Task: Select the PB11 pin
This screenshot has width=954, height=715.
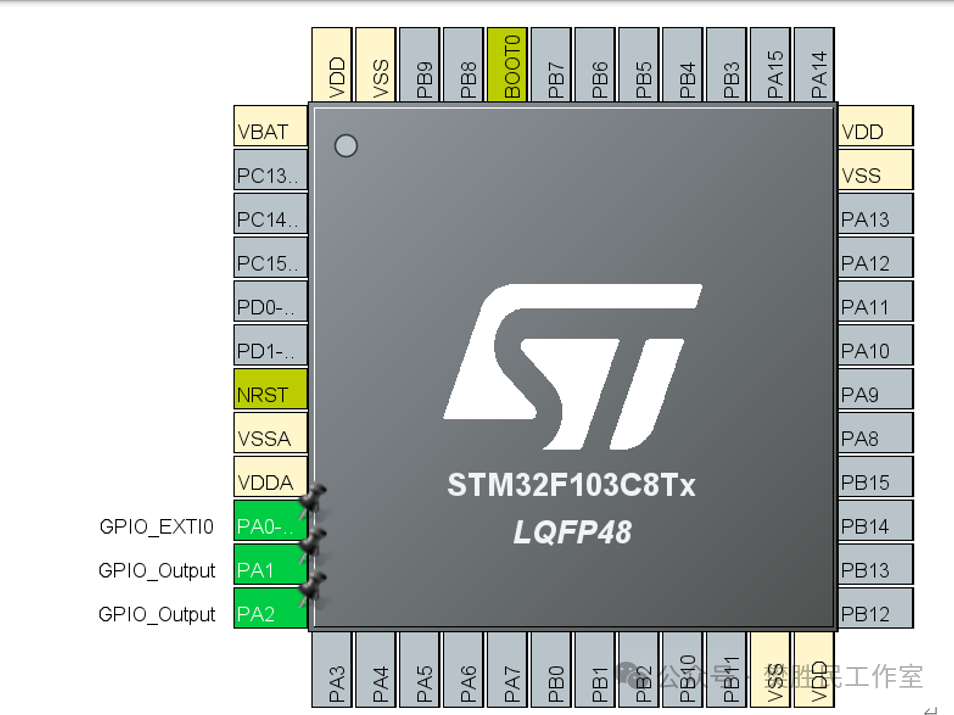Action: pos(726,669)
